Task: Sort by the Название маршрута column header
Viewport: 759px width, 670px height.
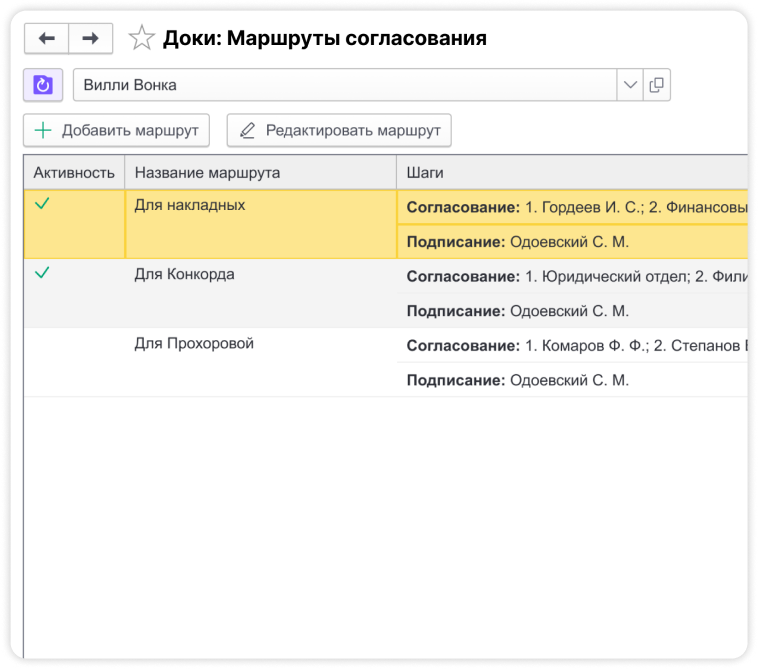Action: point(260,172)
